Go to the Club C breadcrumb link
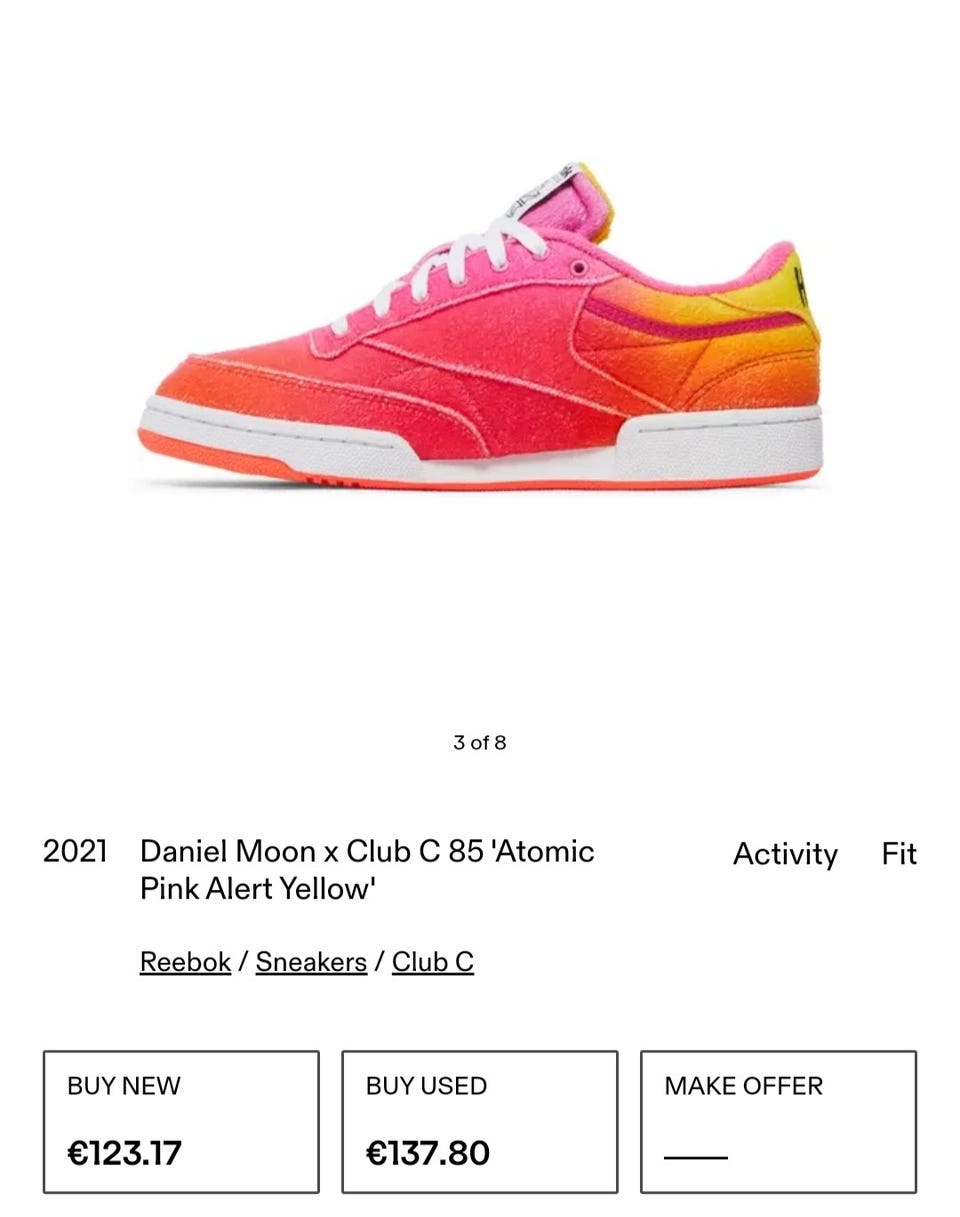The height and width of the screenshot is (1217, 960). click(x=432, y=962)
